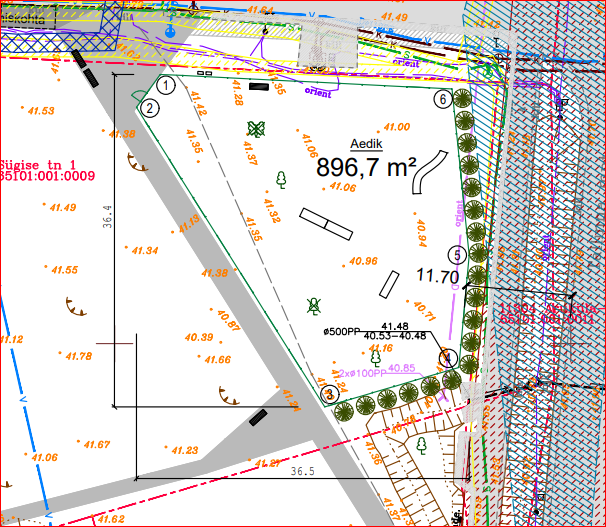
Task: Select circled corner marker 6
Action: point(441,99)
